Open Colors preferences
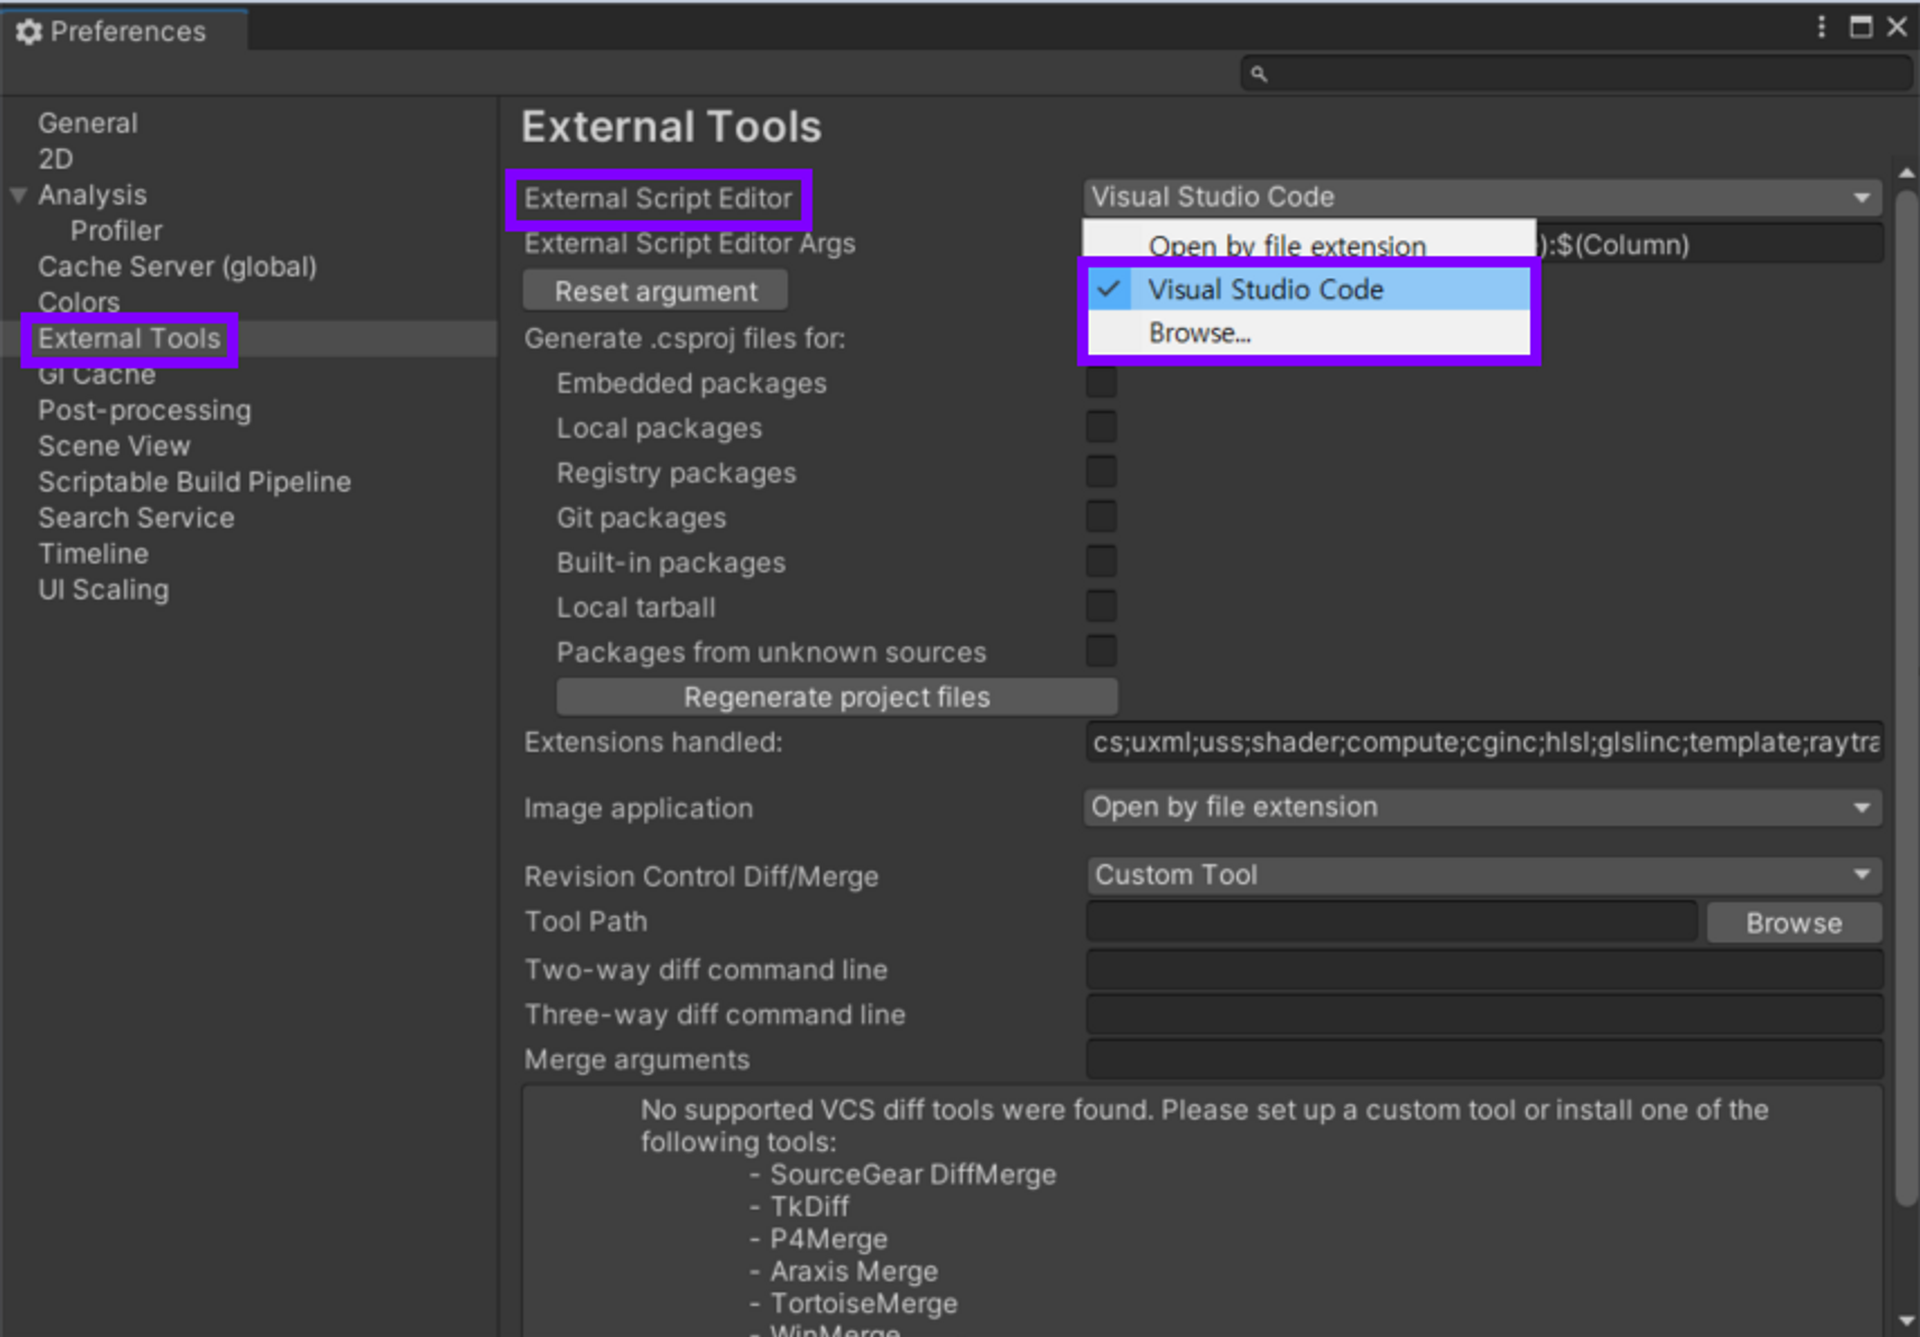Image resolution: width=1920 pixels, height=1337 pixels. [x=79, y=302]
